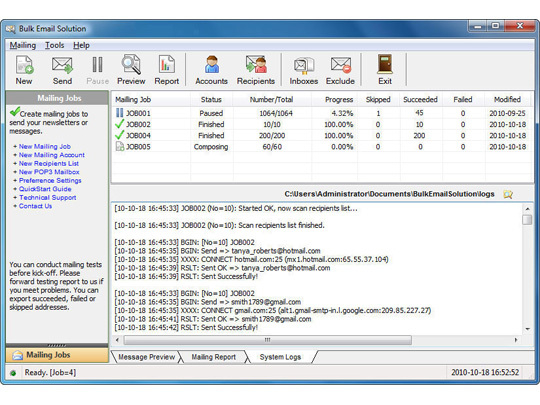Sort by the Number/Total column header
The image size is (540, 405).
272,100
